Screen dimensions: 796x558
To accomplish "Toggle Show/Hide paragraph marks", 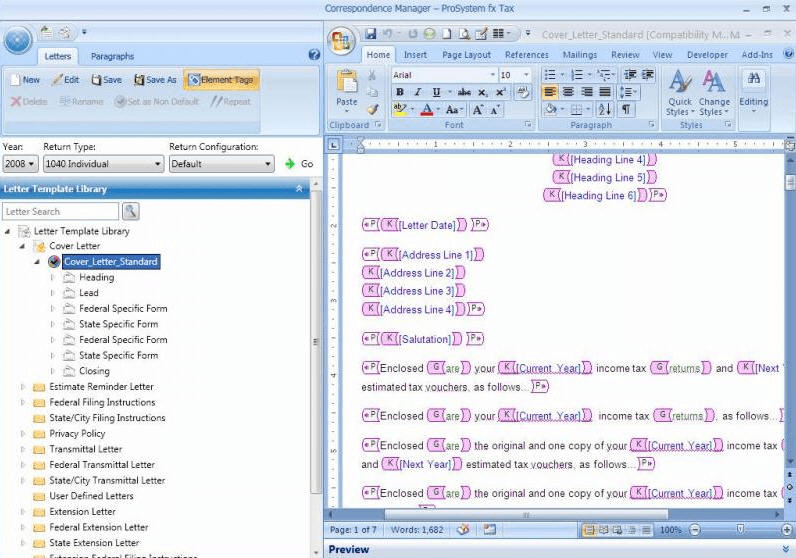I will click(626, 109).
